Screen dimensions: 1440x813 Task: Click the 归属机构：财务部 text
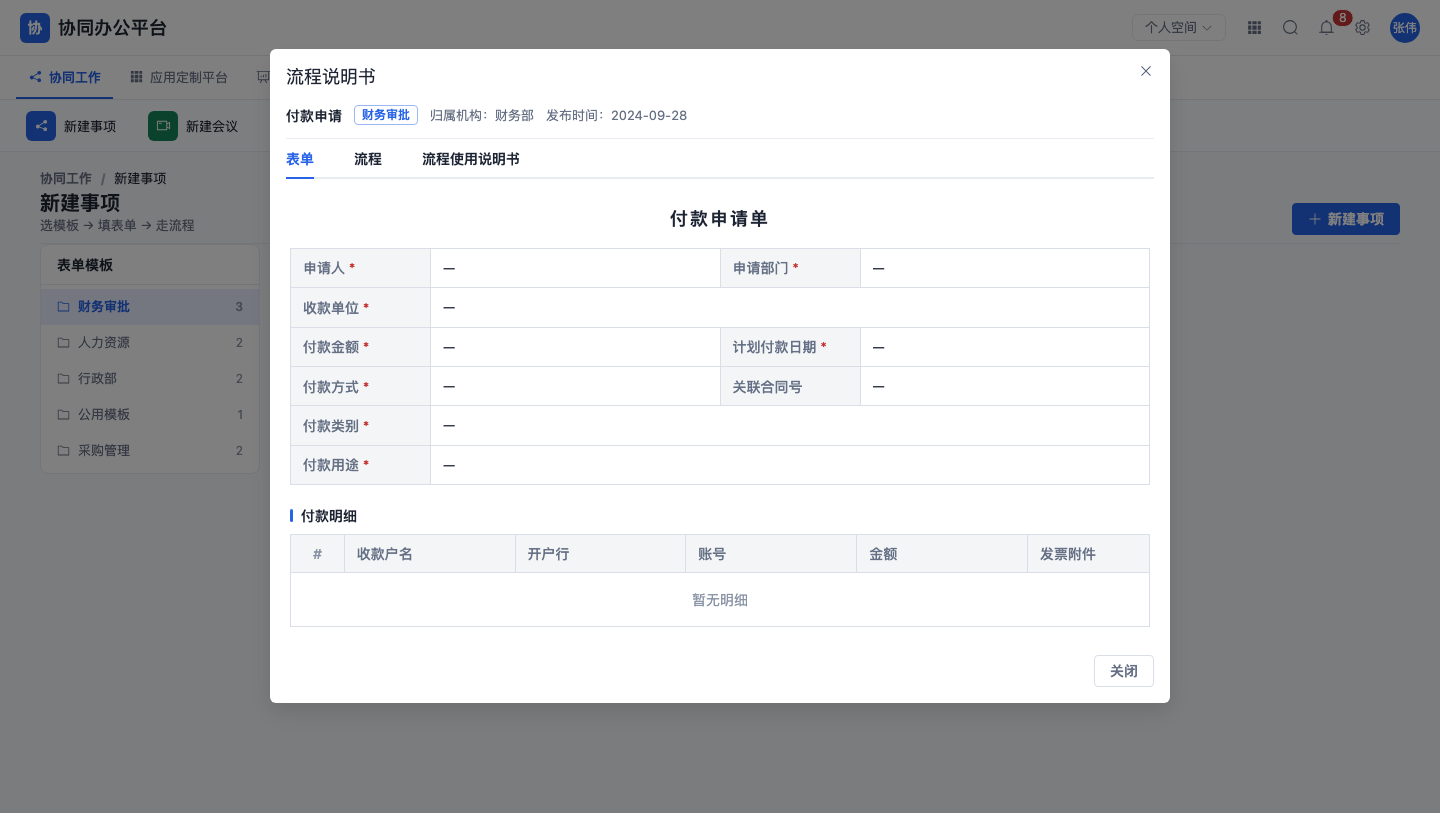482,115
